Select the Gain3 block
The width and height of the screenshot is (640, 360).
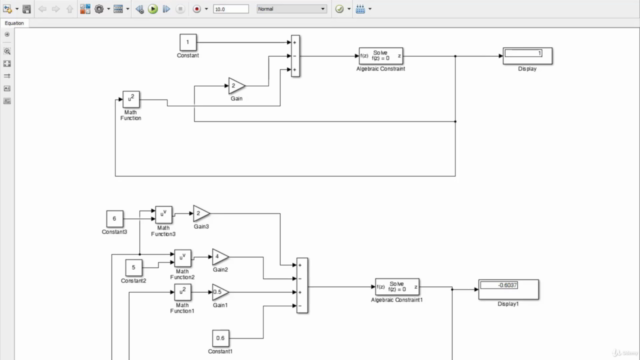click(x=201, y=213)
